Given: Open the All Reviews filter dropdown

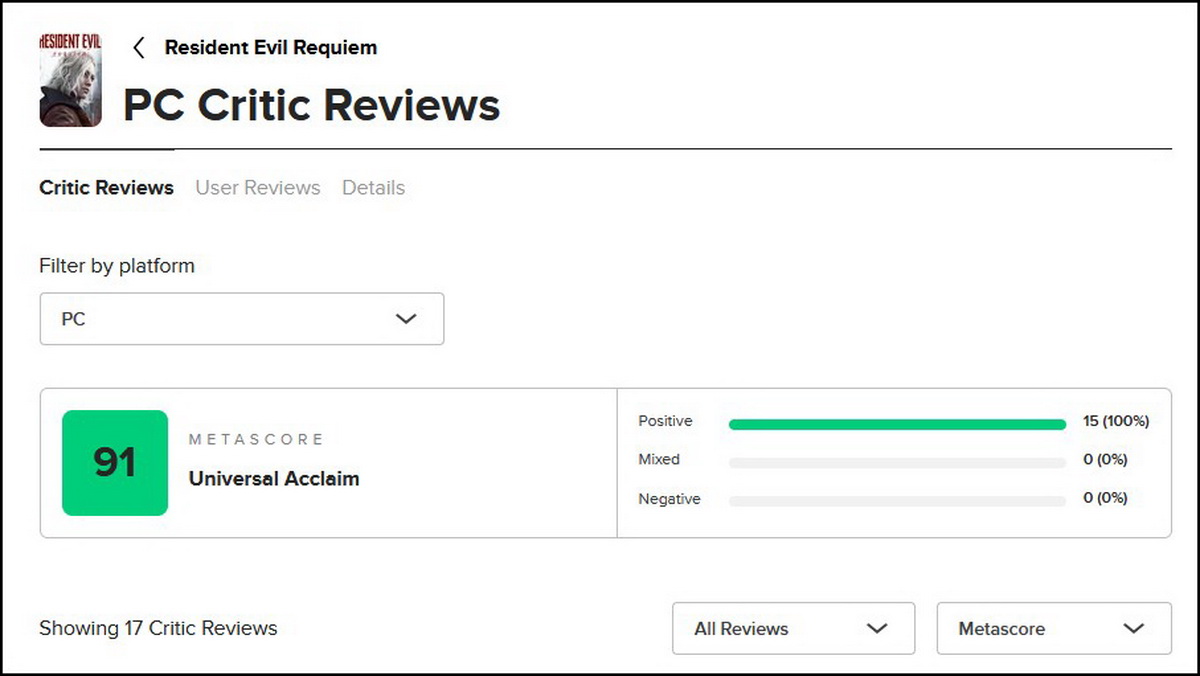Looking at the screenshot, I should [x=793, y=628].
